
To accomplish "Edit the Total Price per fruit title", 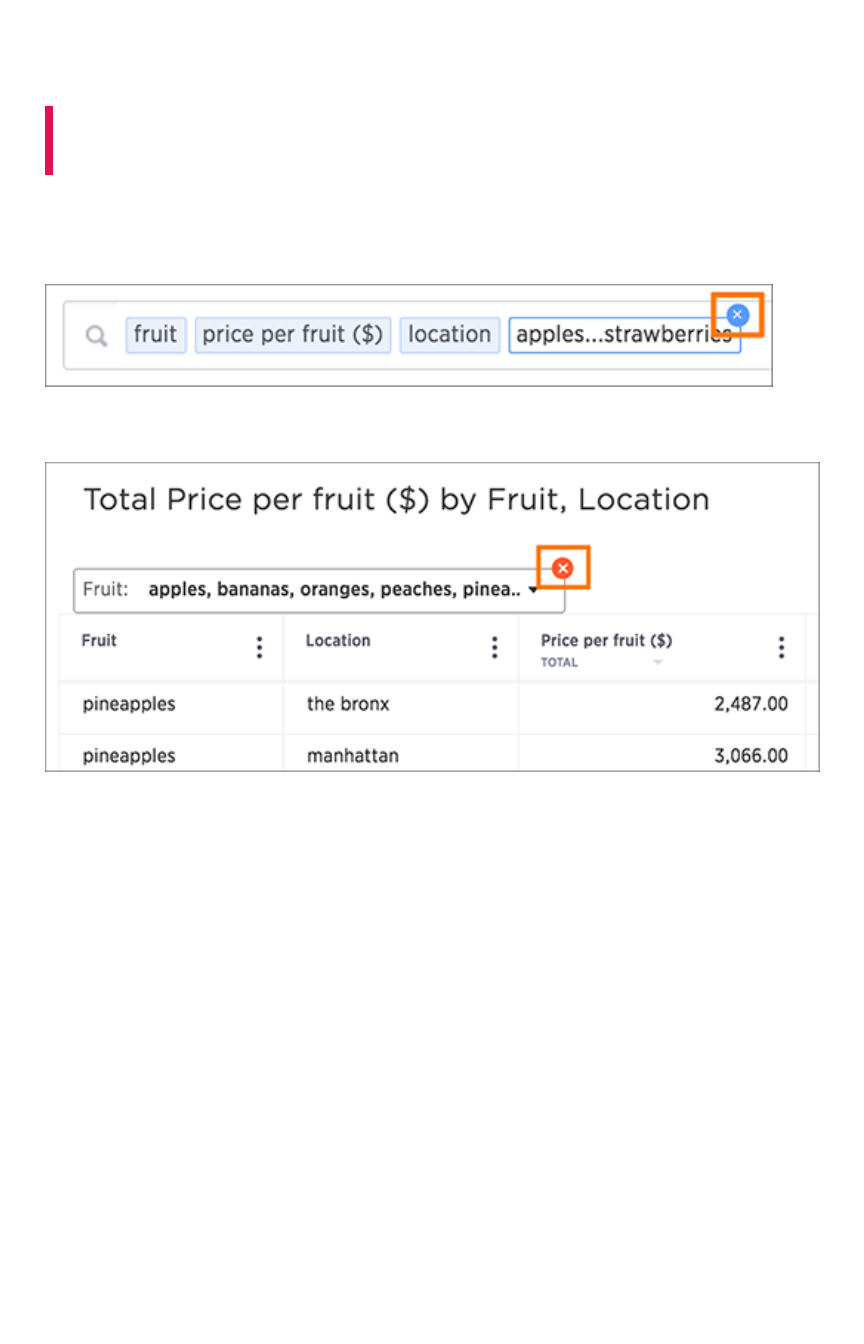I will coord(396,499).
